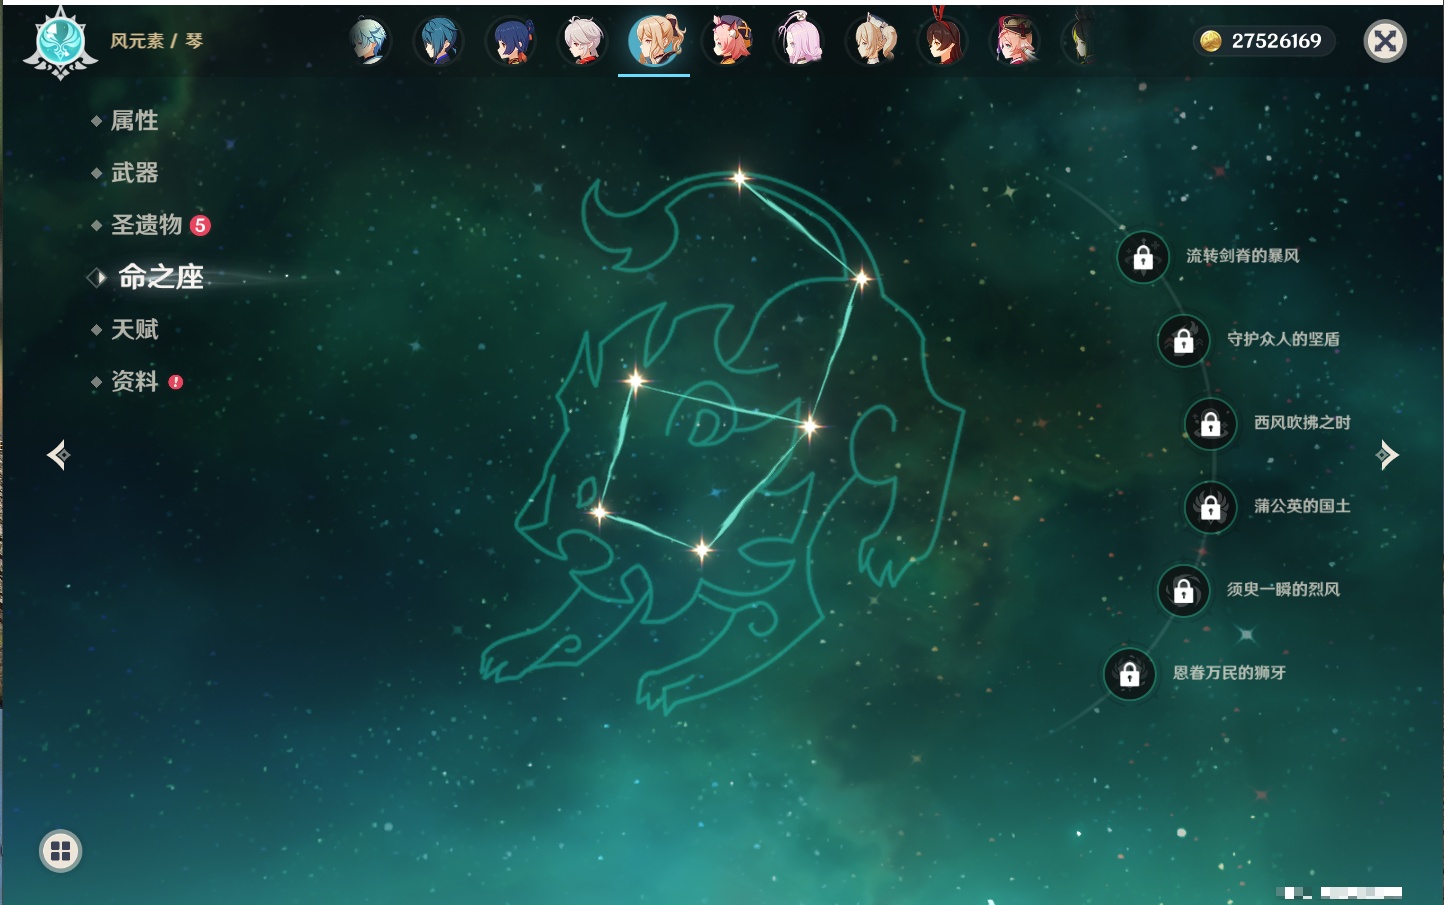Click the Anemo element emblem icon
Screen dimensions: 1444x905
click(60, 42)
